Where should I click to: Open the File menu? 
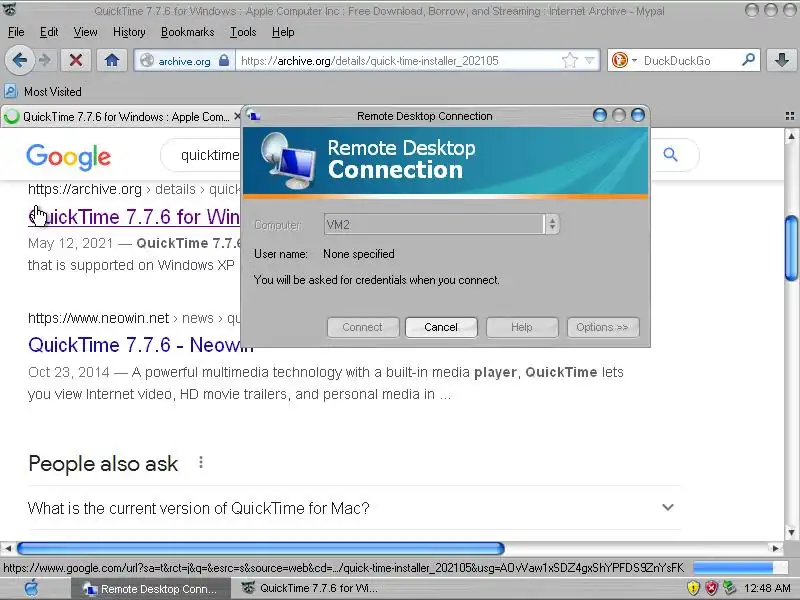(x=16, y=32)
